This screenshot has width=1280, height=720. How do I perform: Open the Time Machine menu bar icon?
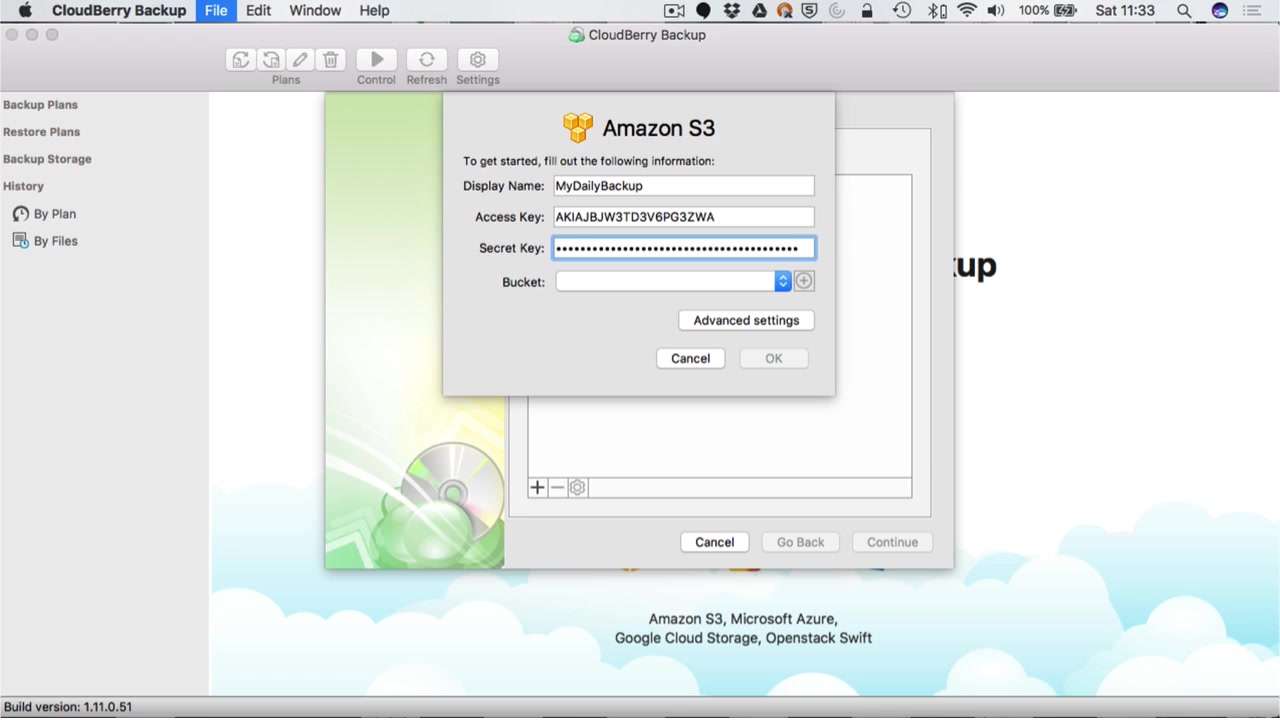pos(901,11)
